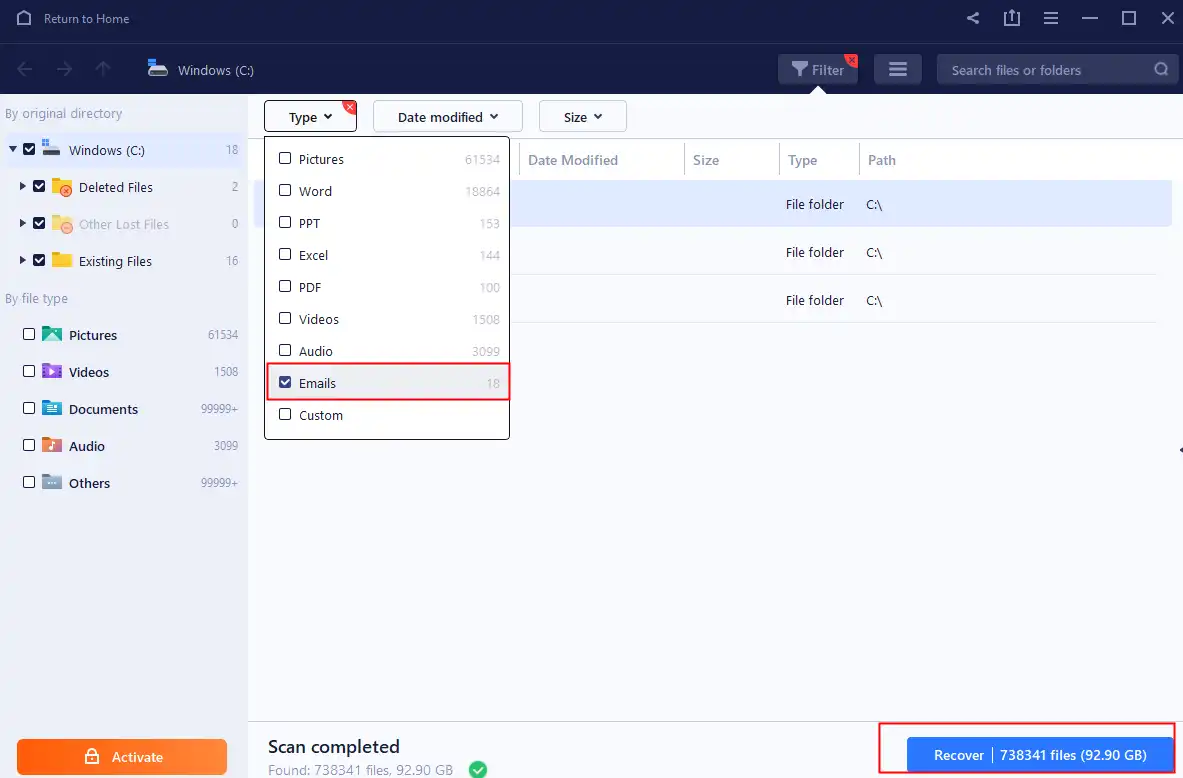The width and height of the screenshot is (1183, 778).
Task: Switch view with the list view icon button
Action: tap(898, 69)
